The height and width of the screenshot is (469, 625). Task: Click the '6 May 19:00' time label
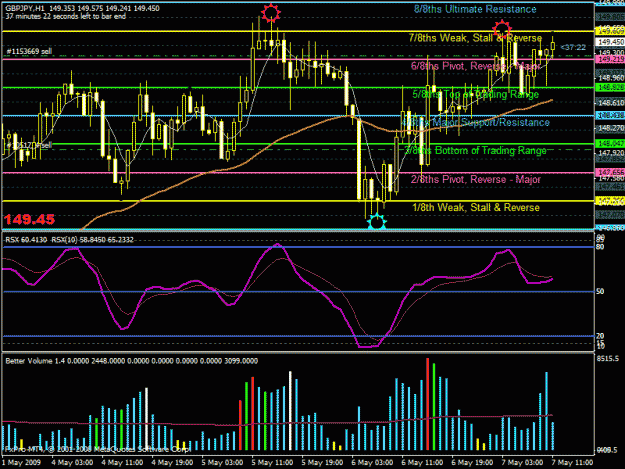pyautogui.click(x=472, y=463)
